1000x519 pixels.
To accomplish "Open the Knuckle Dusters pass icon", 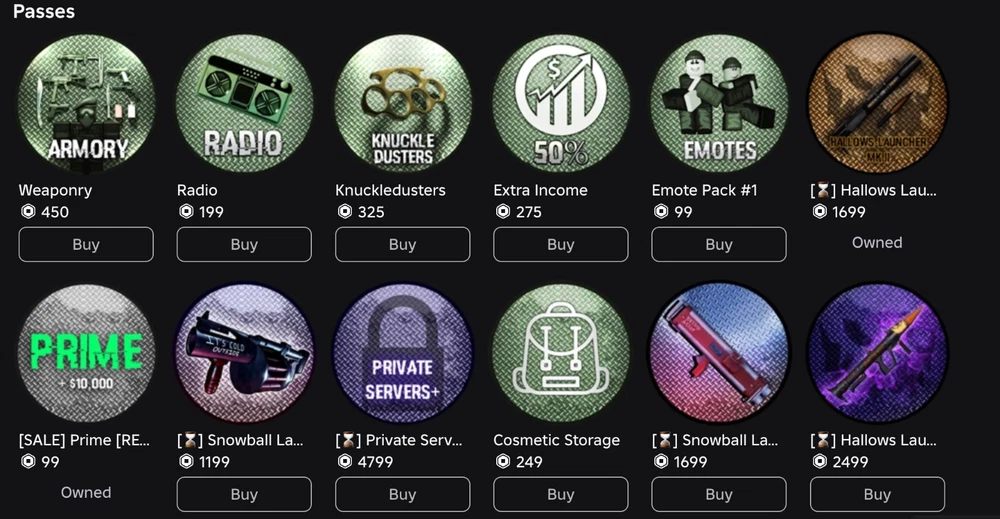I will (402, 103).
